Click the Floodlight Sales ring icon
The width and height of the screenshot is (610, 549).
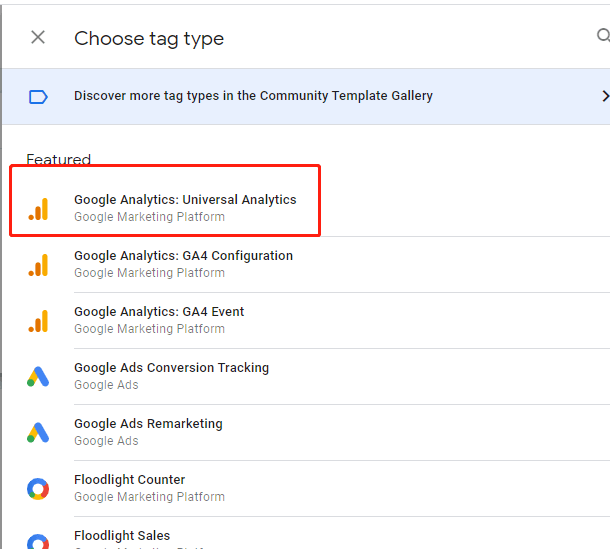coord(38,542)
